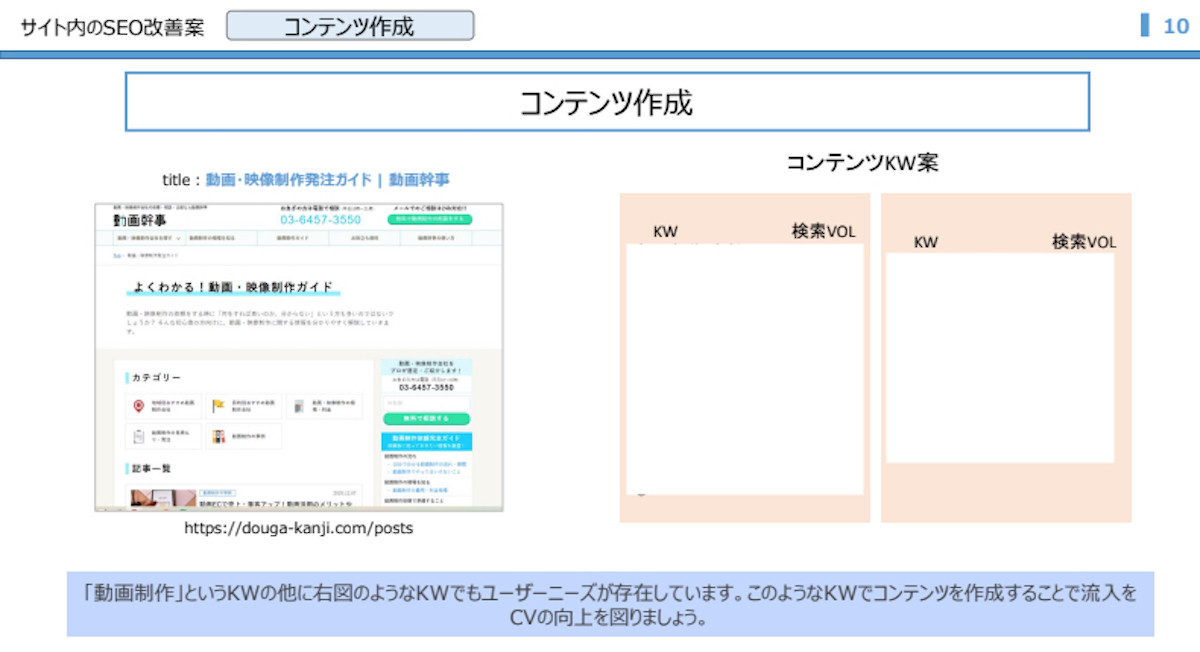Screen dimensions: 1200x652
Task: Click the 相場・料金 document category icon
Action: 302,407
